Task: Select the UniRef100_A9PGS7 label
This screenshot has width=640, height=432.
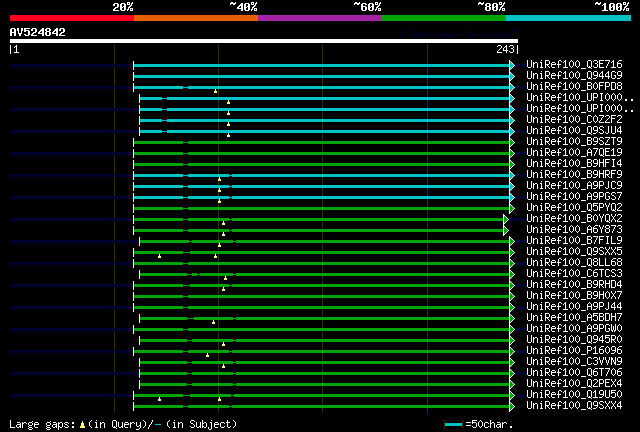Action: (574, 196)
